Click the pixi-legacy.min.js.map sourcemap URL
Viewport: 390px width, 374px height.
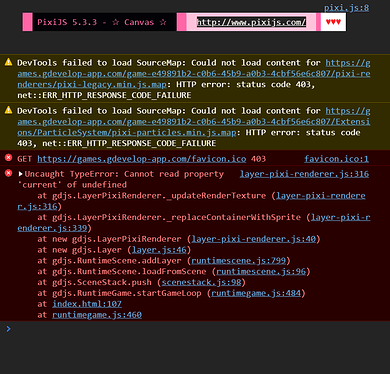click(194, 74)
